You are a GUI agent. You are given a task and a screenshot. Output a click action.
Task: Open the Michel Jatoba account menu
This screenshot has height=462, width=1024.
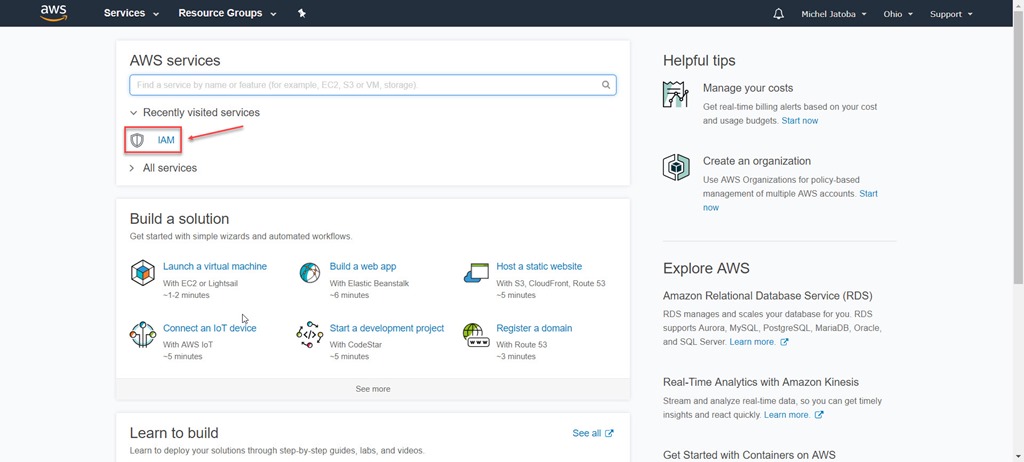(x=834, y=14)
